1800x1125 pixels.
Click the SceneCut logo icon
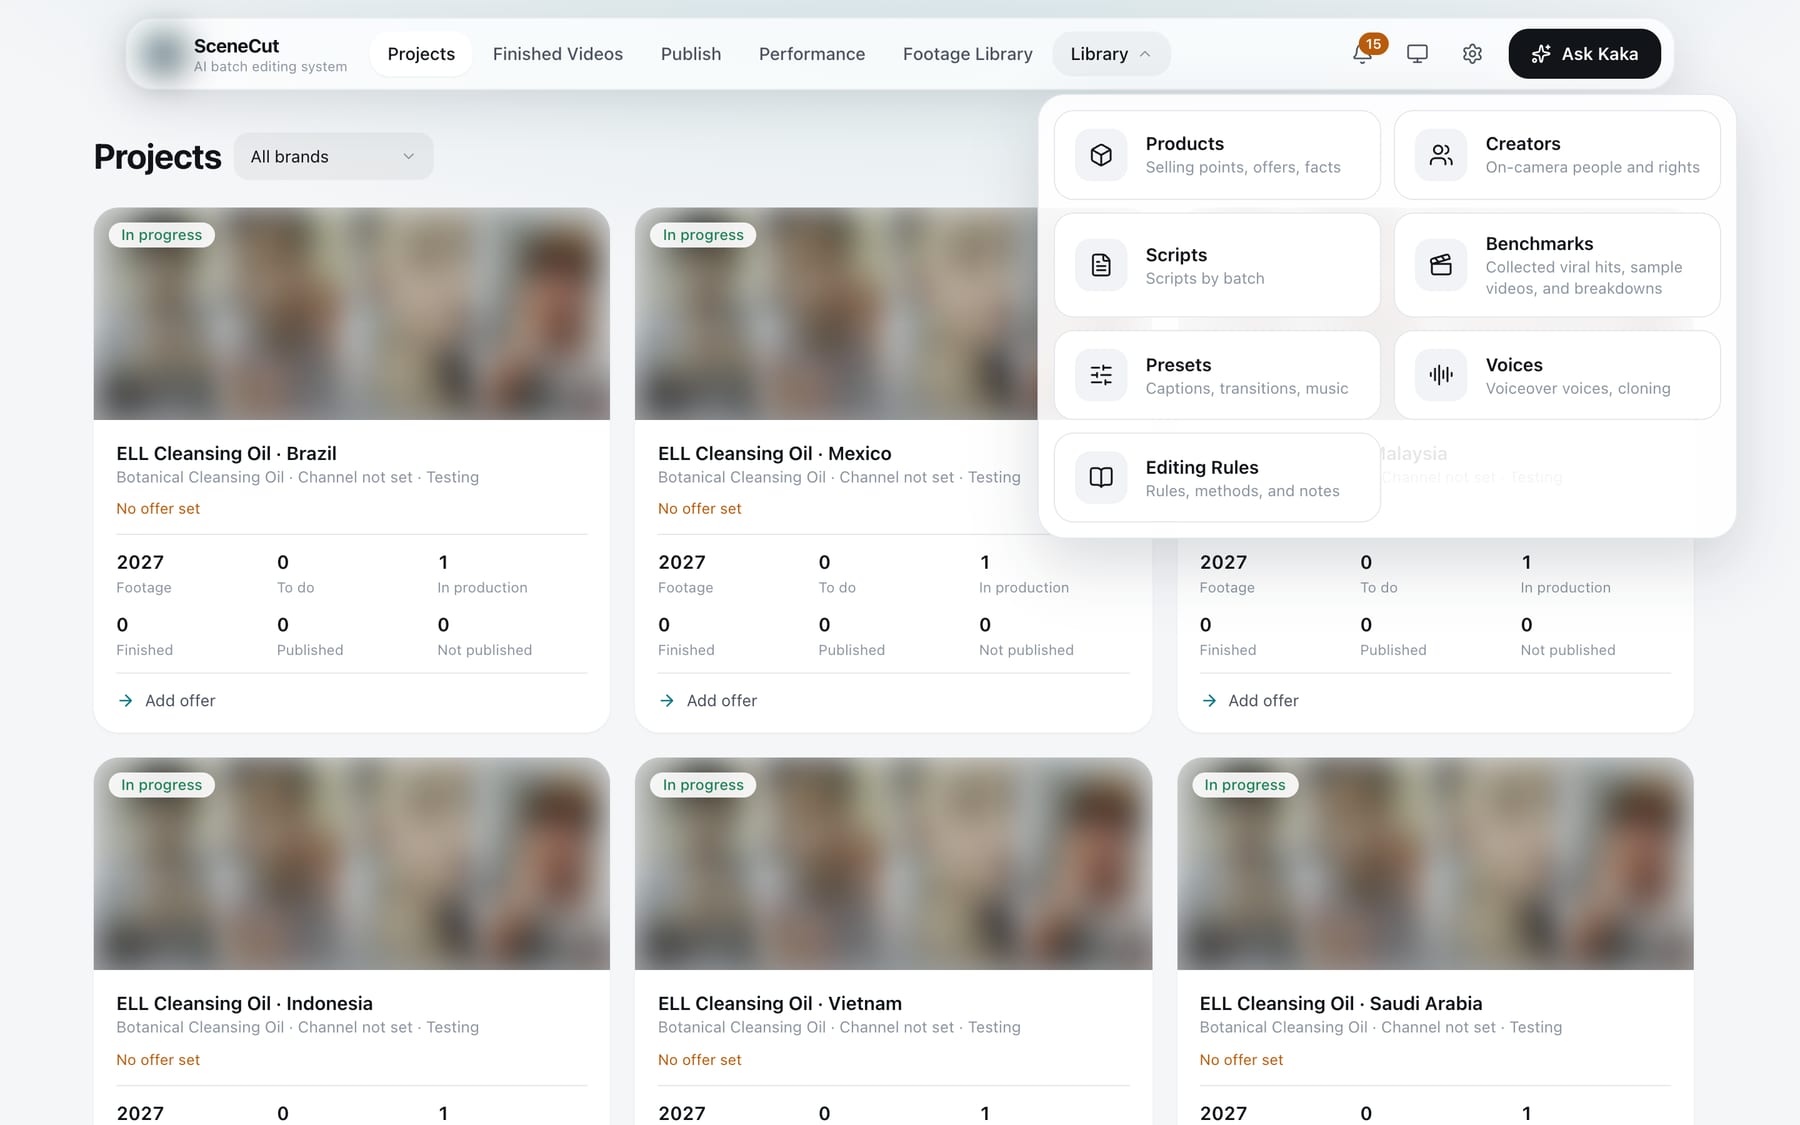(x=162, y=54)
